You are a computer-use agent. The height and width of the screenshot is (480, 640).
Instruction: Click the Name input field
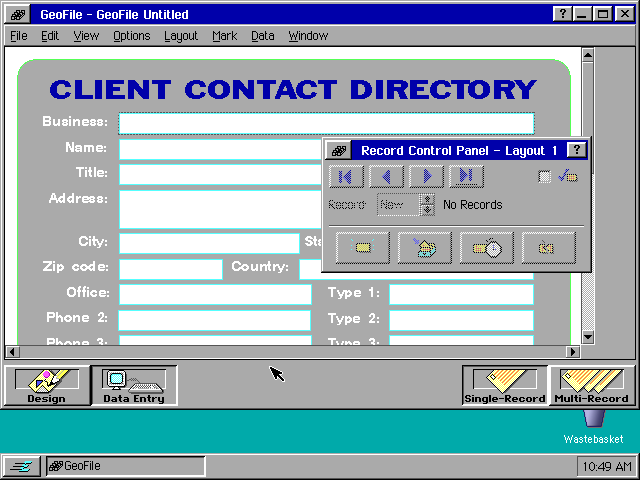tap(220, 149)
